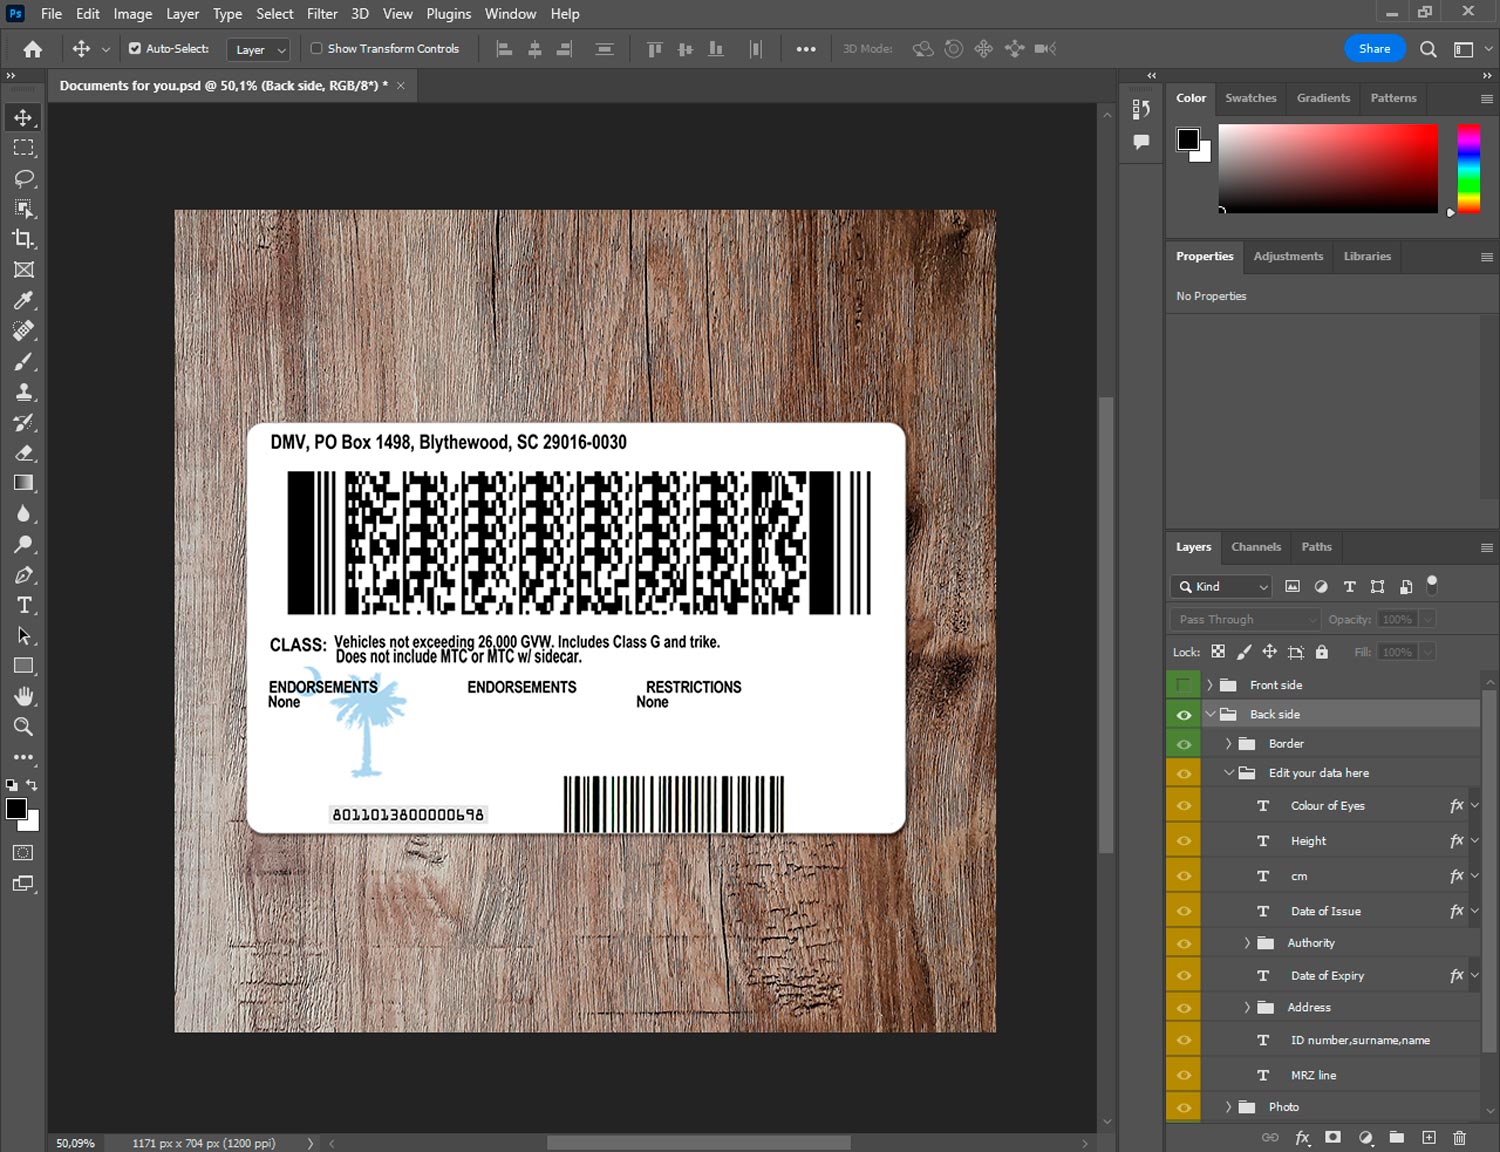This screenshot has height=1152, width=1500.
Task: Open the Filter menu
Action: tap(322, 14)
